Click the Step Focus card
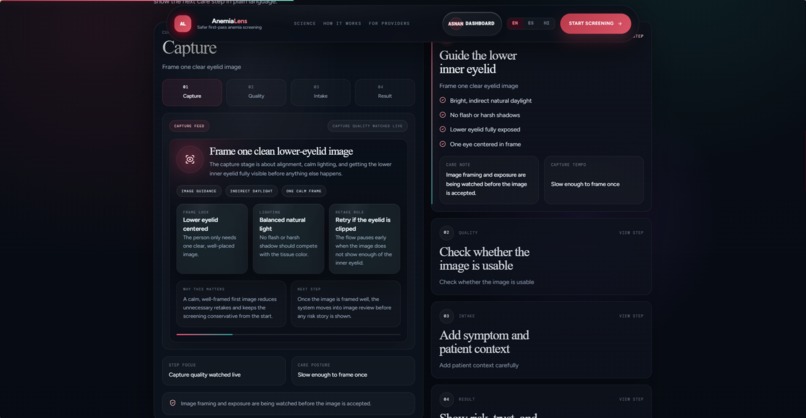Image resolution: width=806 pixels, height=418 pixels. (x=224, y=371)
